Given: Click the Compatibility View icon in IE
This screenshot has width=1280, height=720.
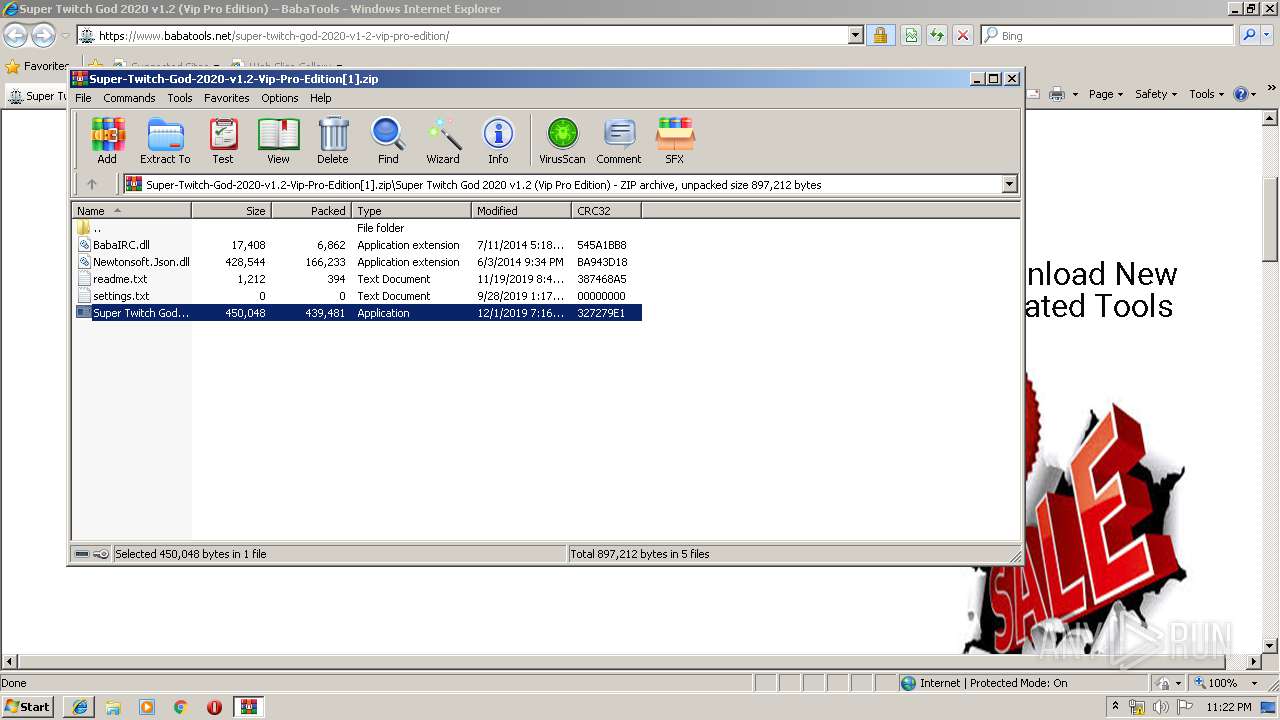Looking at the screenshot, I should [x=911, y=35].
